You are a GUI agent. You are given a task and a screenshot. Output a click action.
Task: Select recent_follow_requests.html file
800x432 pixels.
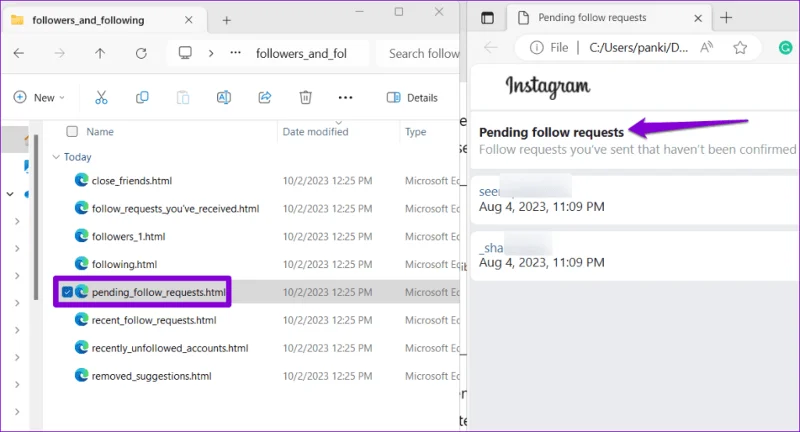pos(154,320)
